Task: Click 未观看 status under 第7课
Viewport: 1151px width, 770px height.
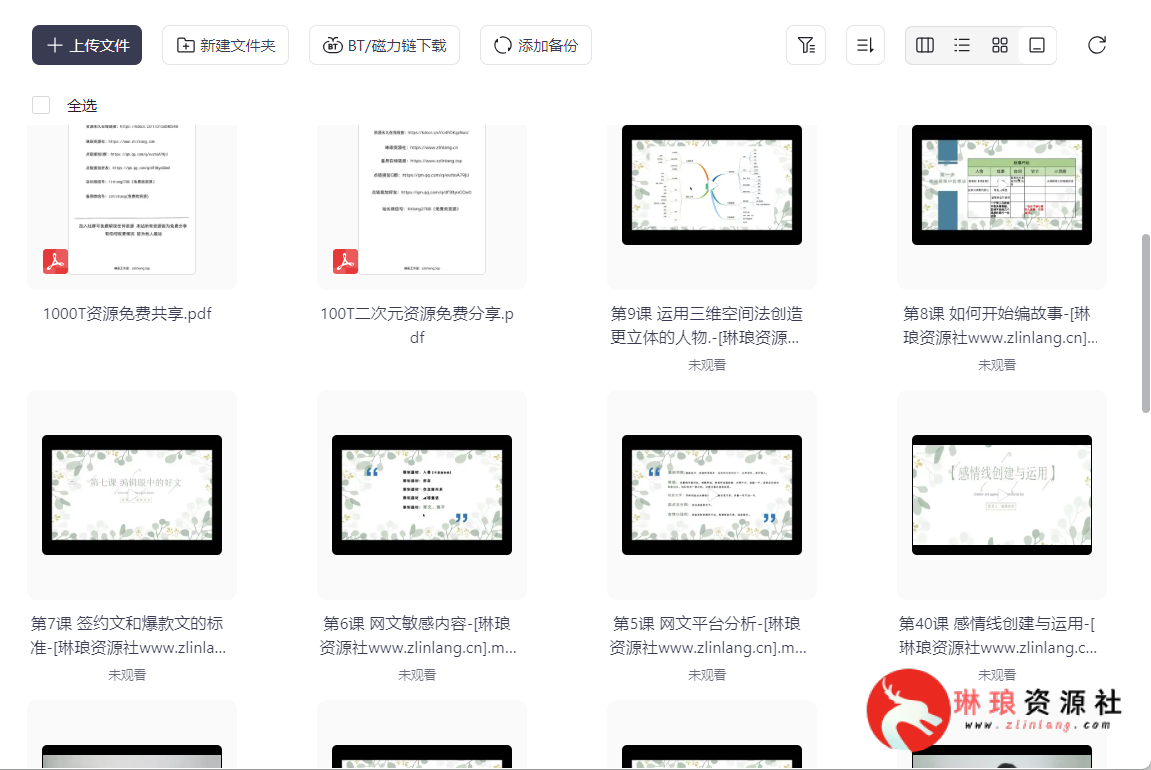Action: 127,675
